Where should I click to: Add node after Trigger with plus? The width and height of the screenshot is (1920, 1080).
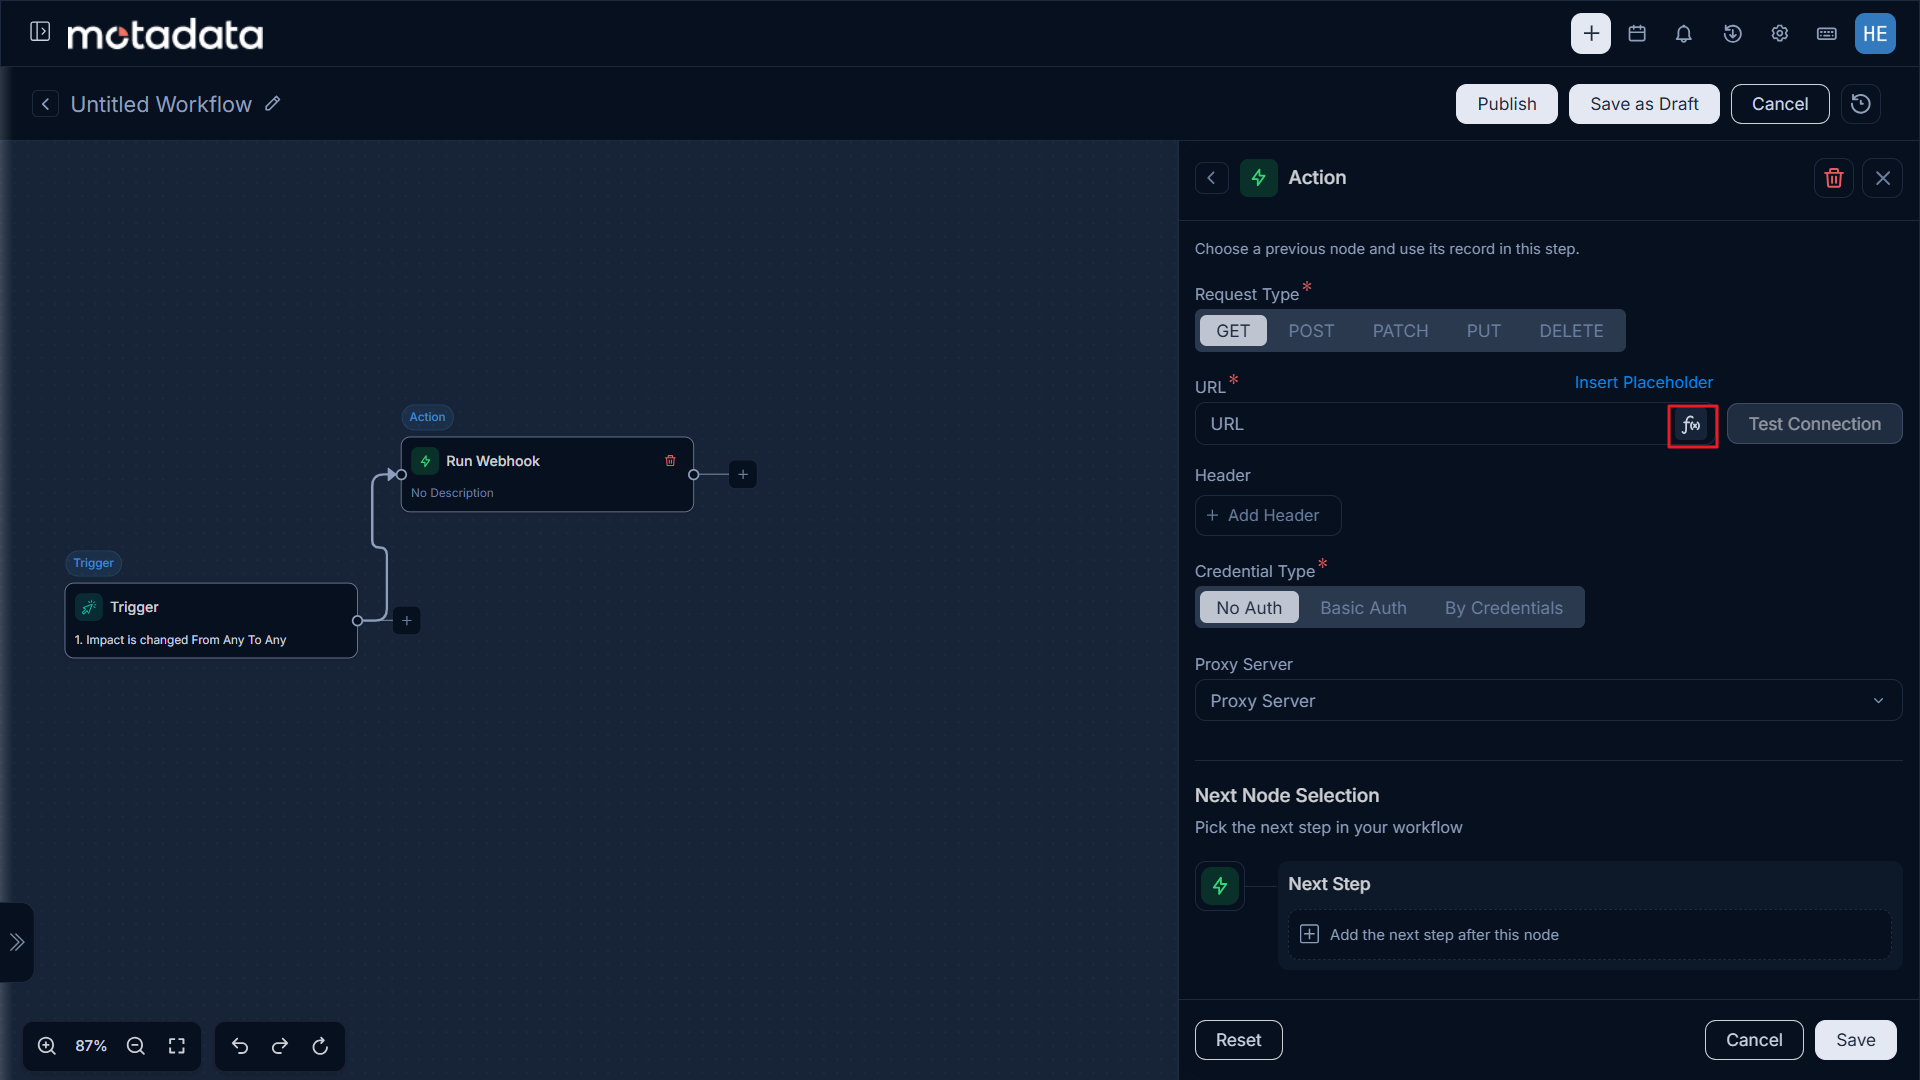coord(407,621)
